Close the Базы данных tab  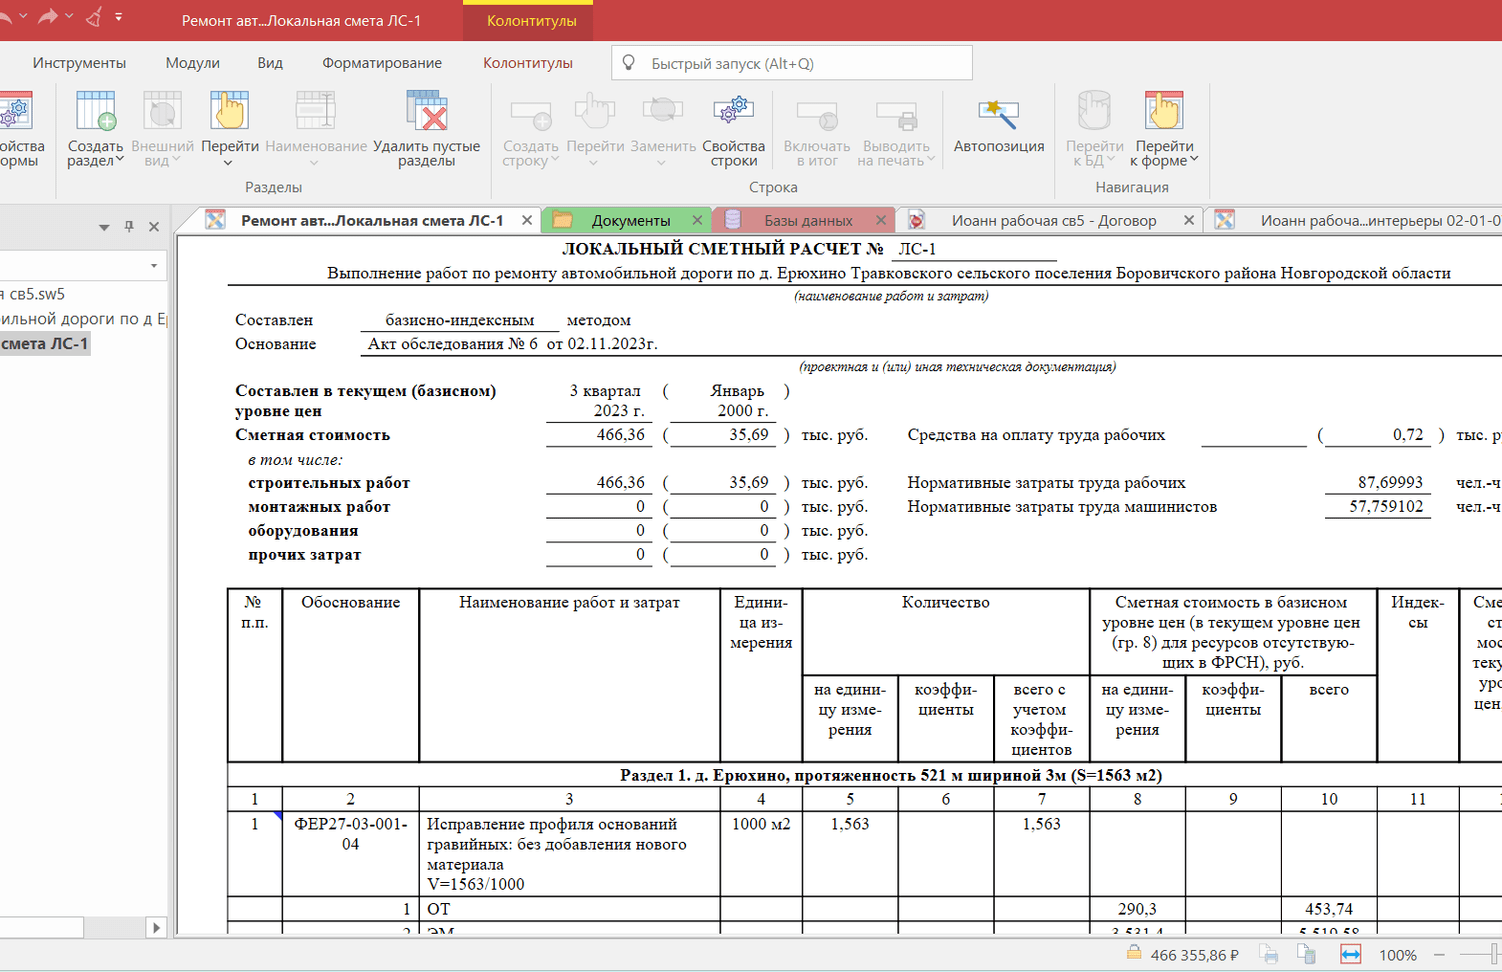point(881,220)
